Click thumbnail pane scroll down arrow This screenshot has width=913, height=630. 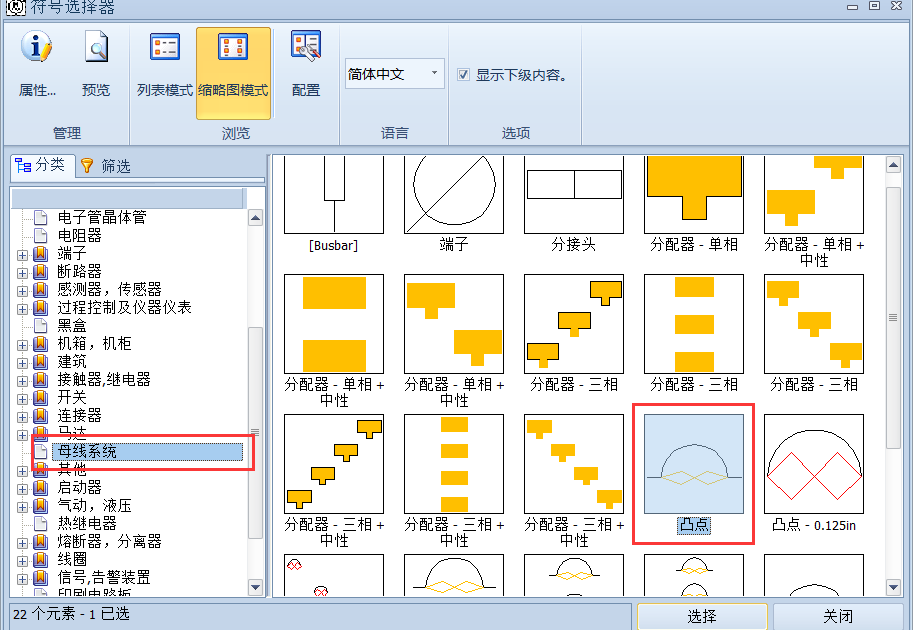click(x=893, y=587)
